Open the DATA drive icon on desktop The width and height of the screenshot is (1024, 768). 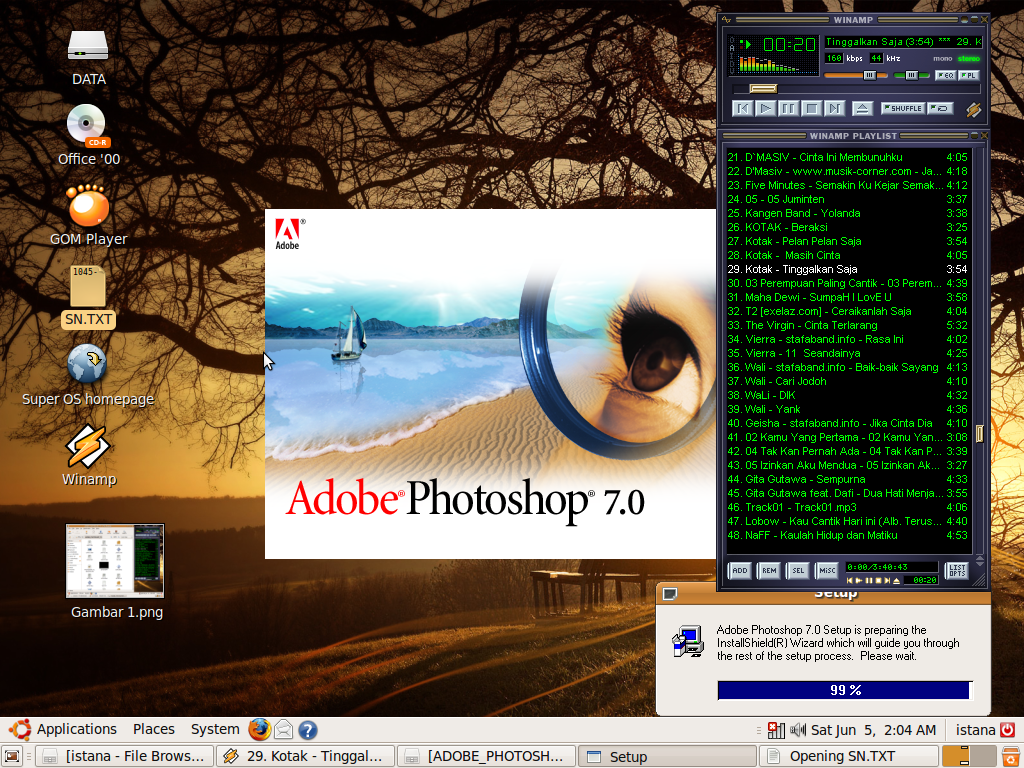point(88,45)
